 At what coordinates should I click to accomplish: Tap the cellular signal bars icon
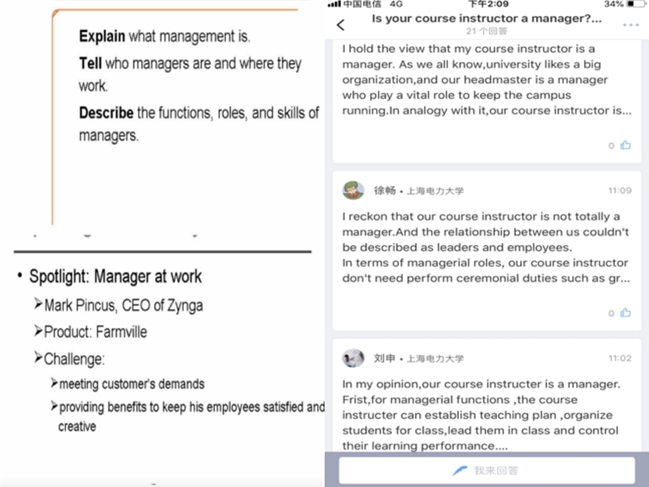334,5
